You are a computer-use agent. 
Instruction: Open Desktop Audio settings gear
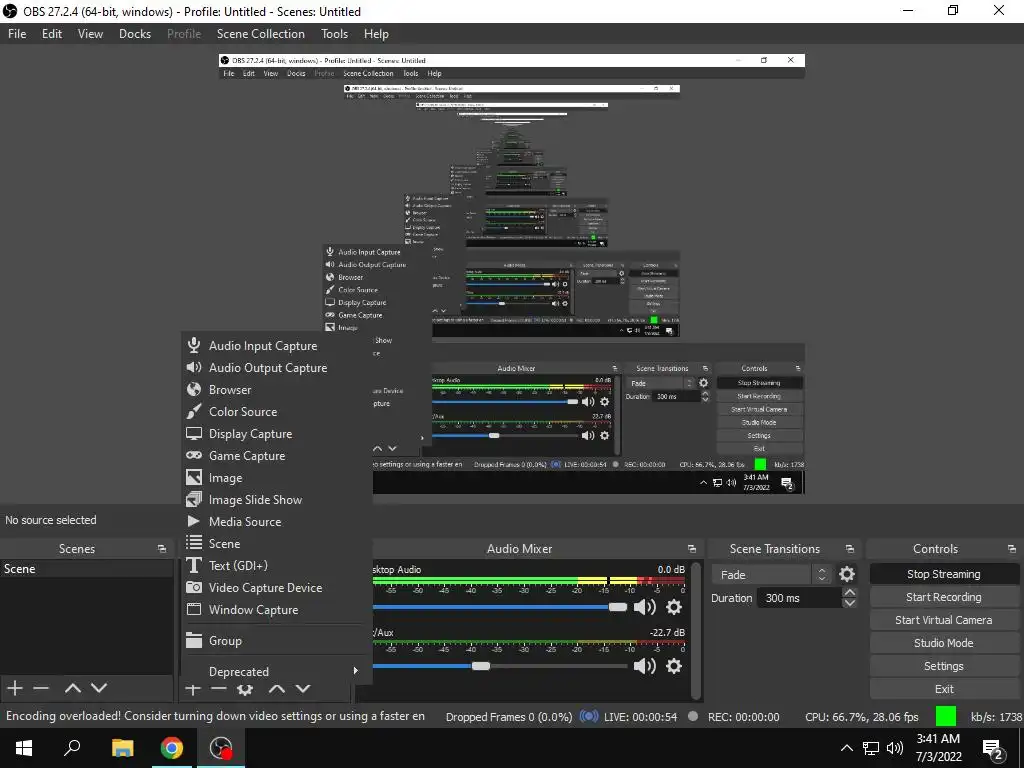coord(674,607)
